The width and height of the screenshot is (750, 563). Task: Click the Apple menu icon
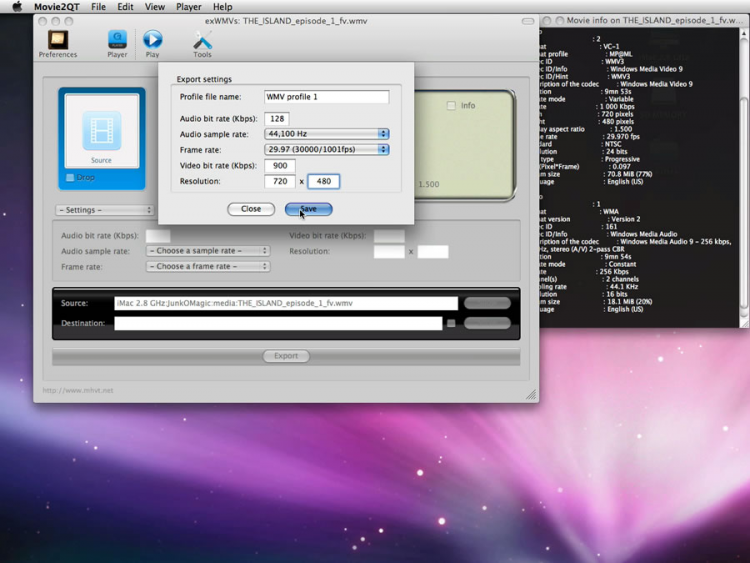tap(17, 7)
